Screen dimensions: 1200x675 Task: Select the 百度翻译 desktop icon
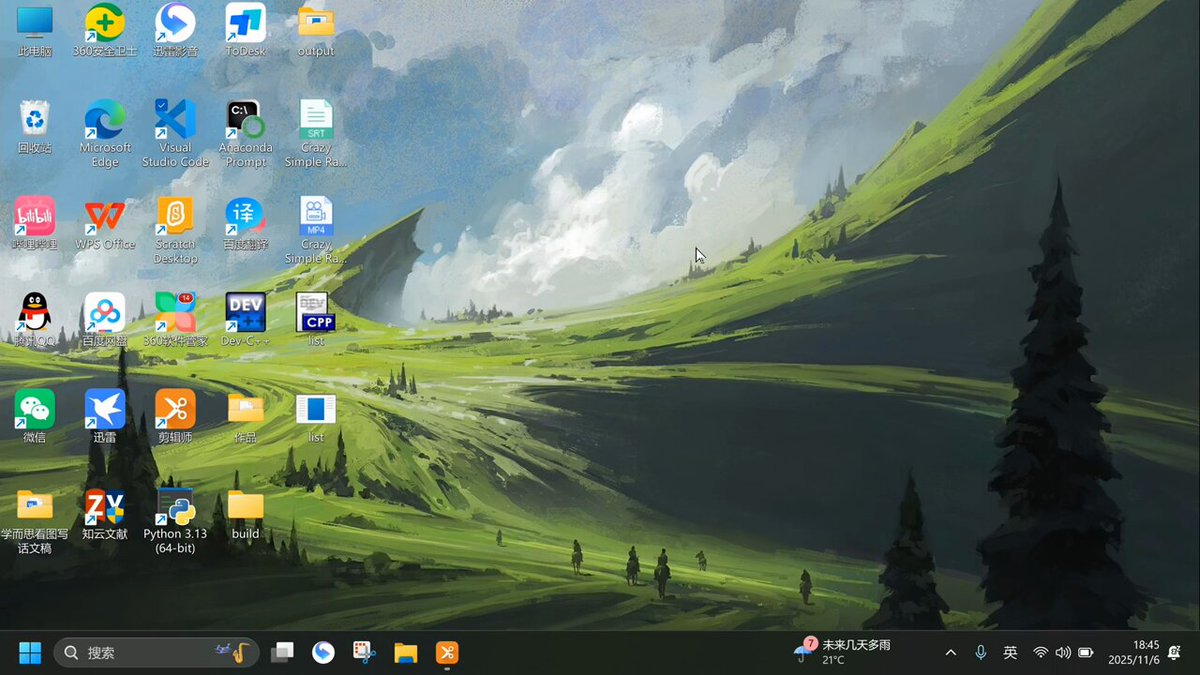[246, 223]
